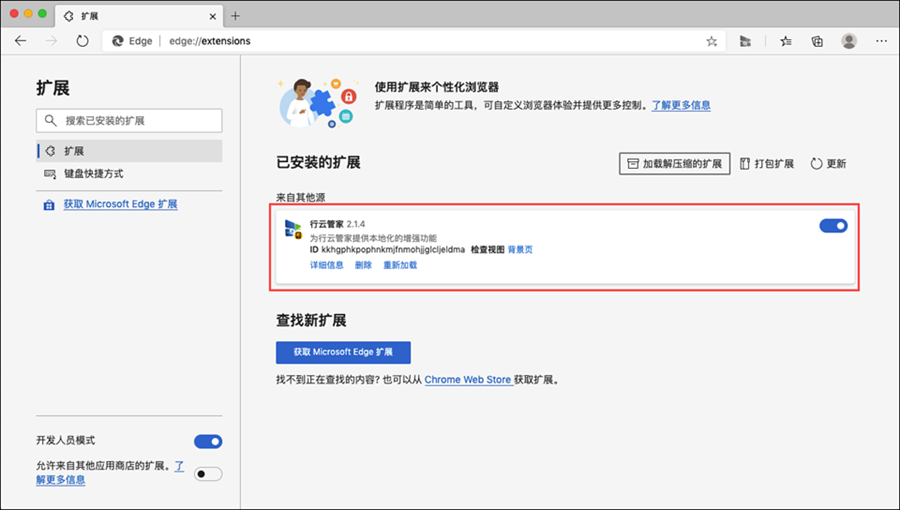Open the Chrome Web Store link

coord(468,381)
